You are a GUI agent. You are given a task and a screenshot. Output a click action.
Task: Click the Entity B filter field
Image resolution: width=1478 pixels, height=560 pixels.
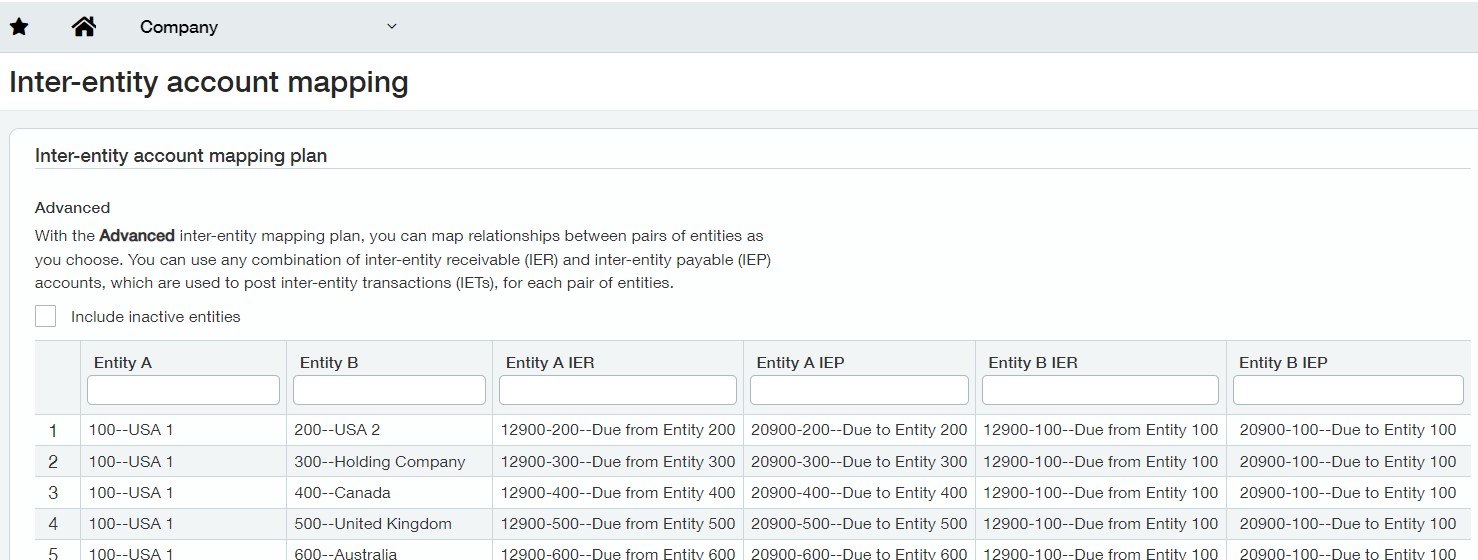[x=389, y=390]
